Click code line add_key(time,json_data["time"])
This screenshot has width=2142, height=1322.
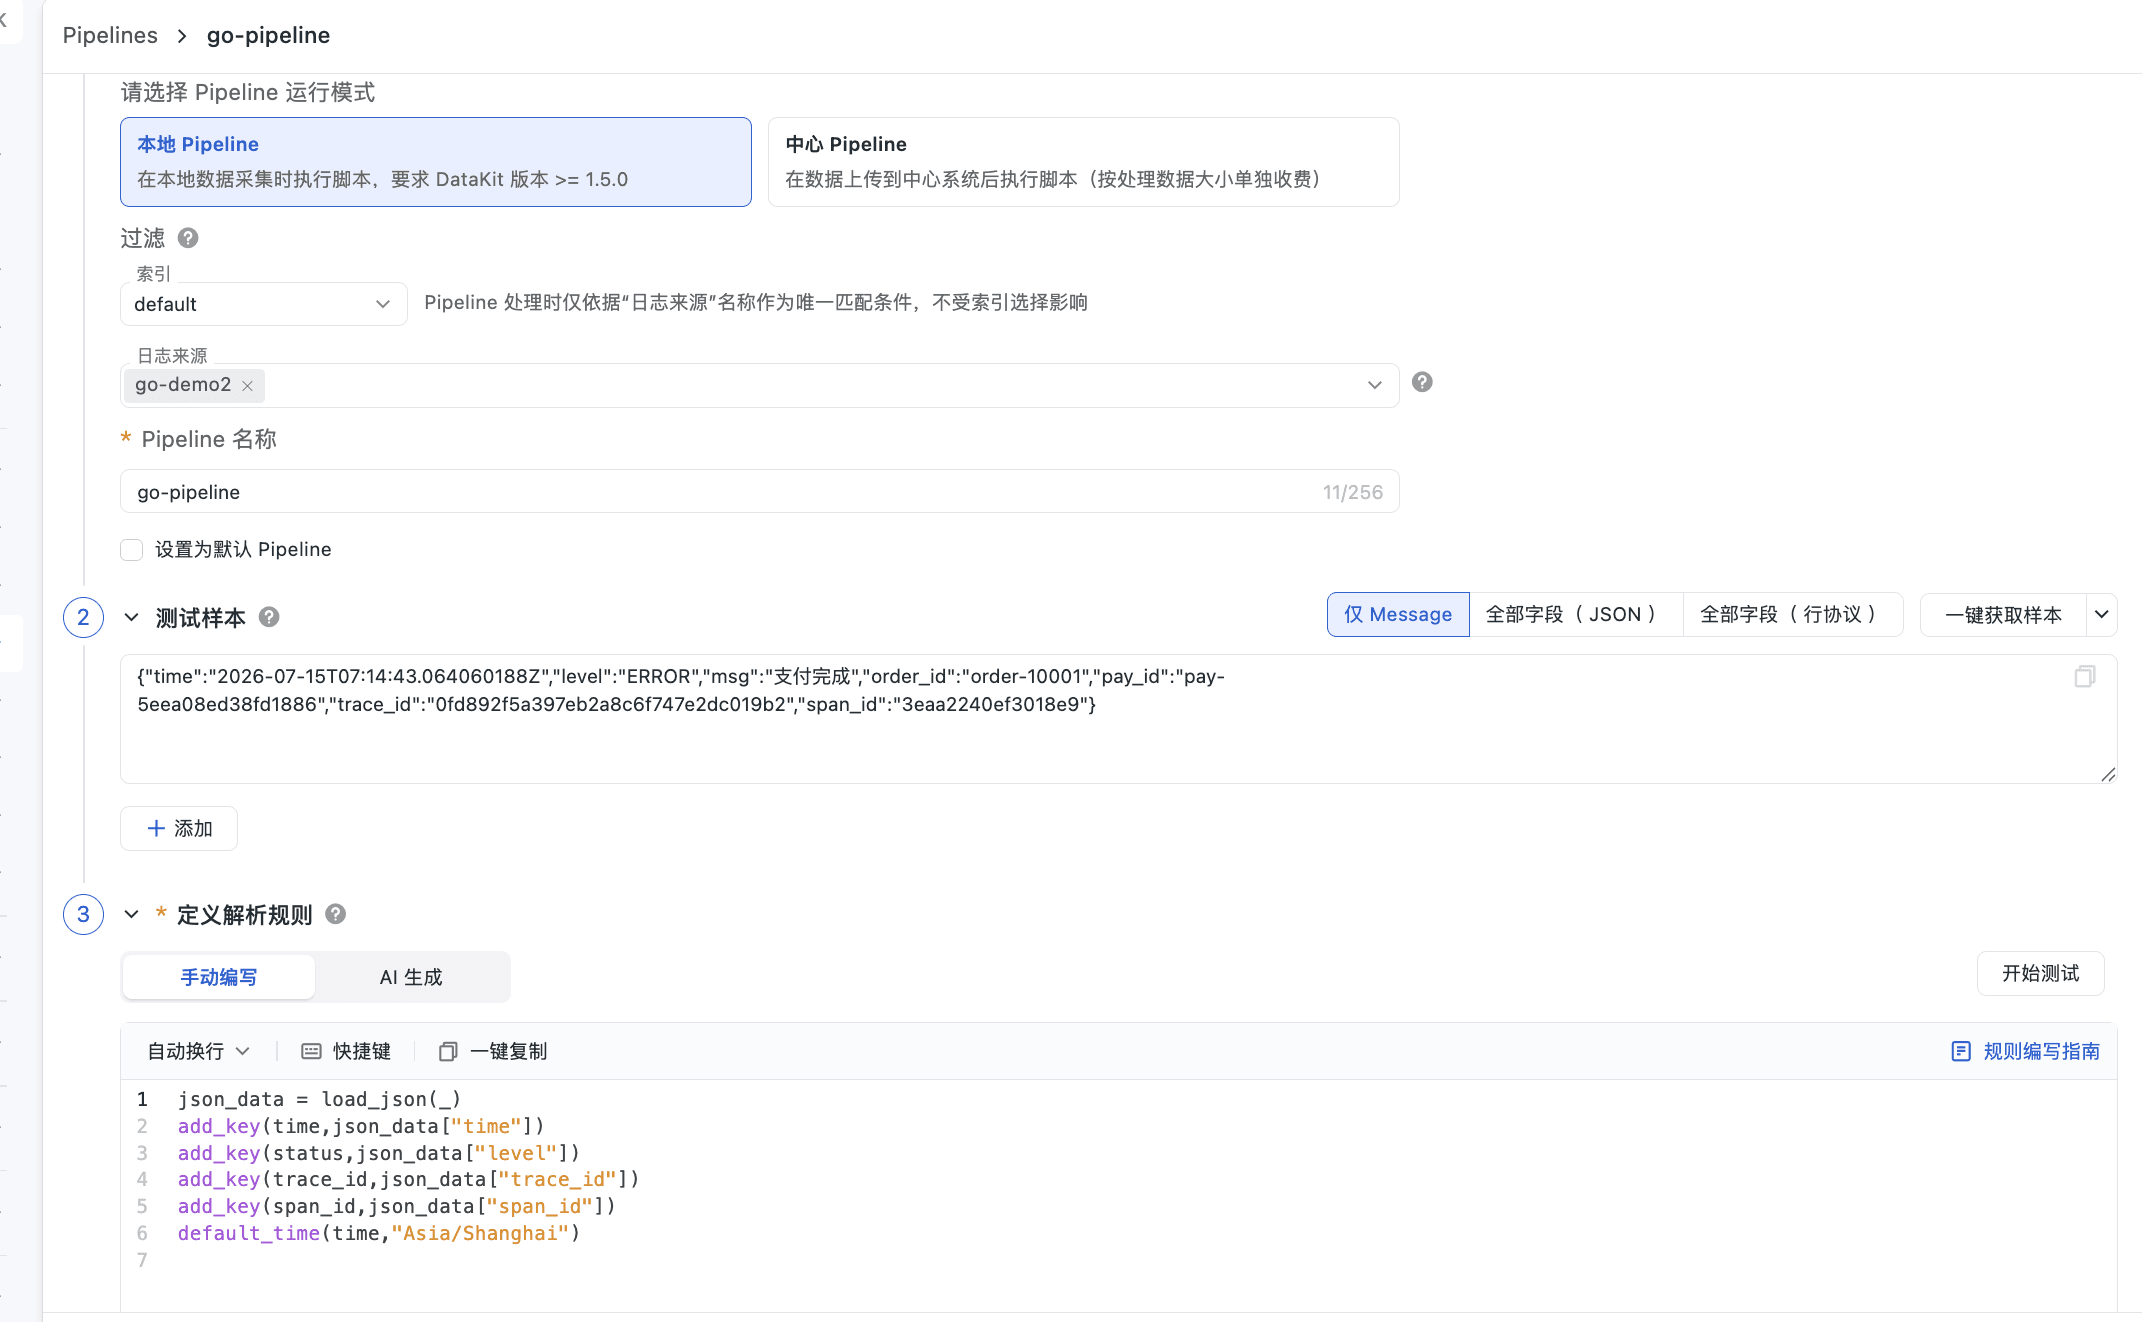(361, 1126)
